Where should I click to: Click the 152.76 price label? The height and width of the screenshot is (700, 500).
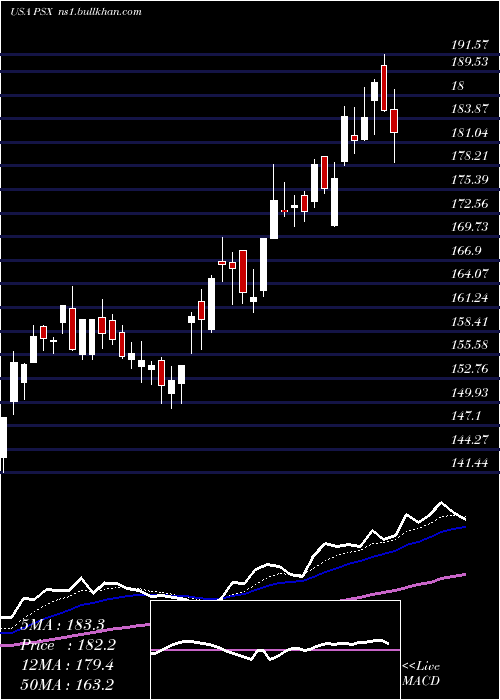[470, 369]
